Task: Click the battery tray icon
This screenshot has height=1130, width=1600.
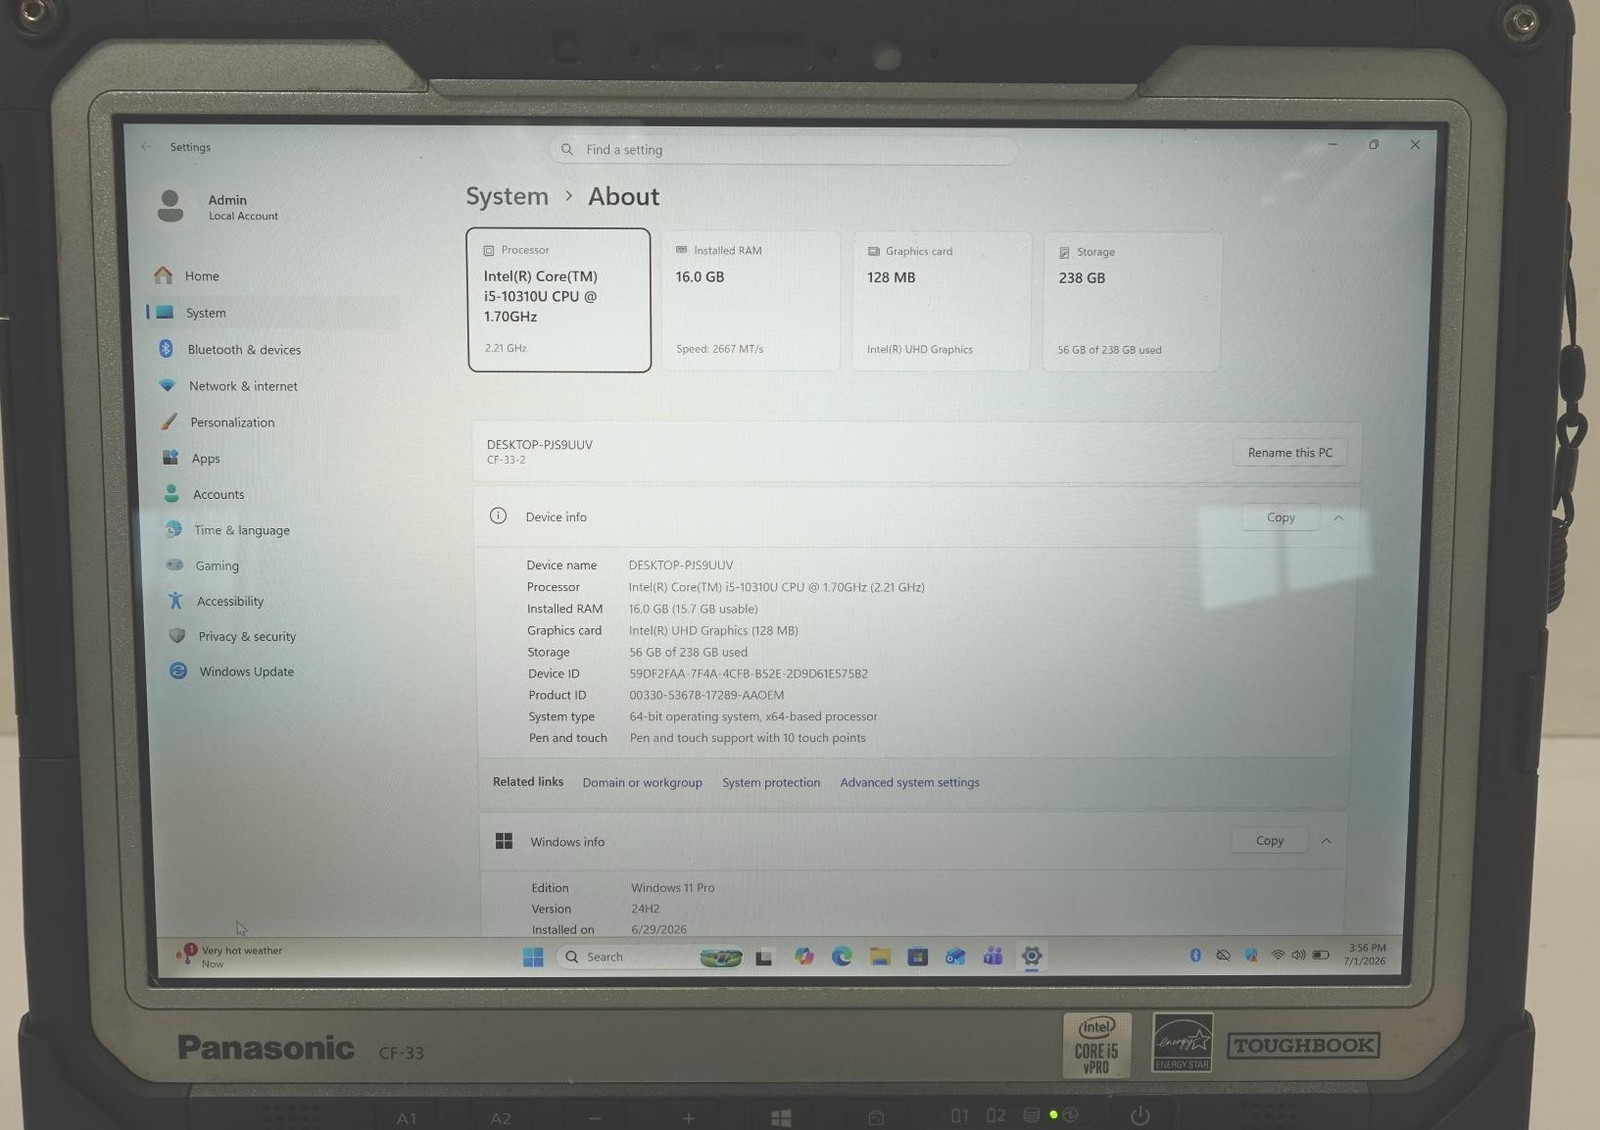Action: 1321,956
